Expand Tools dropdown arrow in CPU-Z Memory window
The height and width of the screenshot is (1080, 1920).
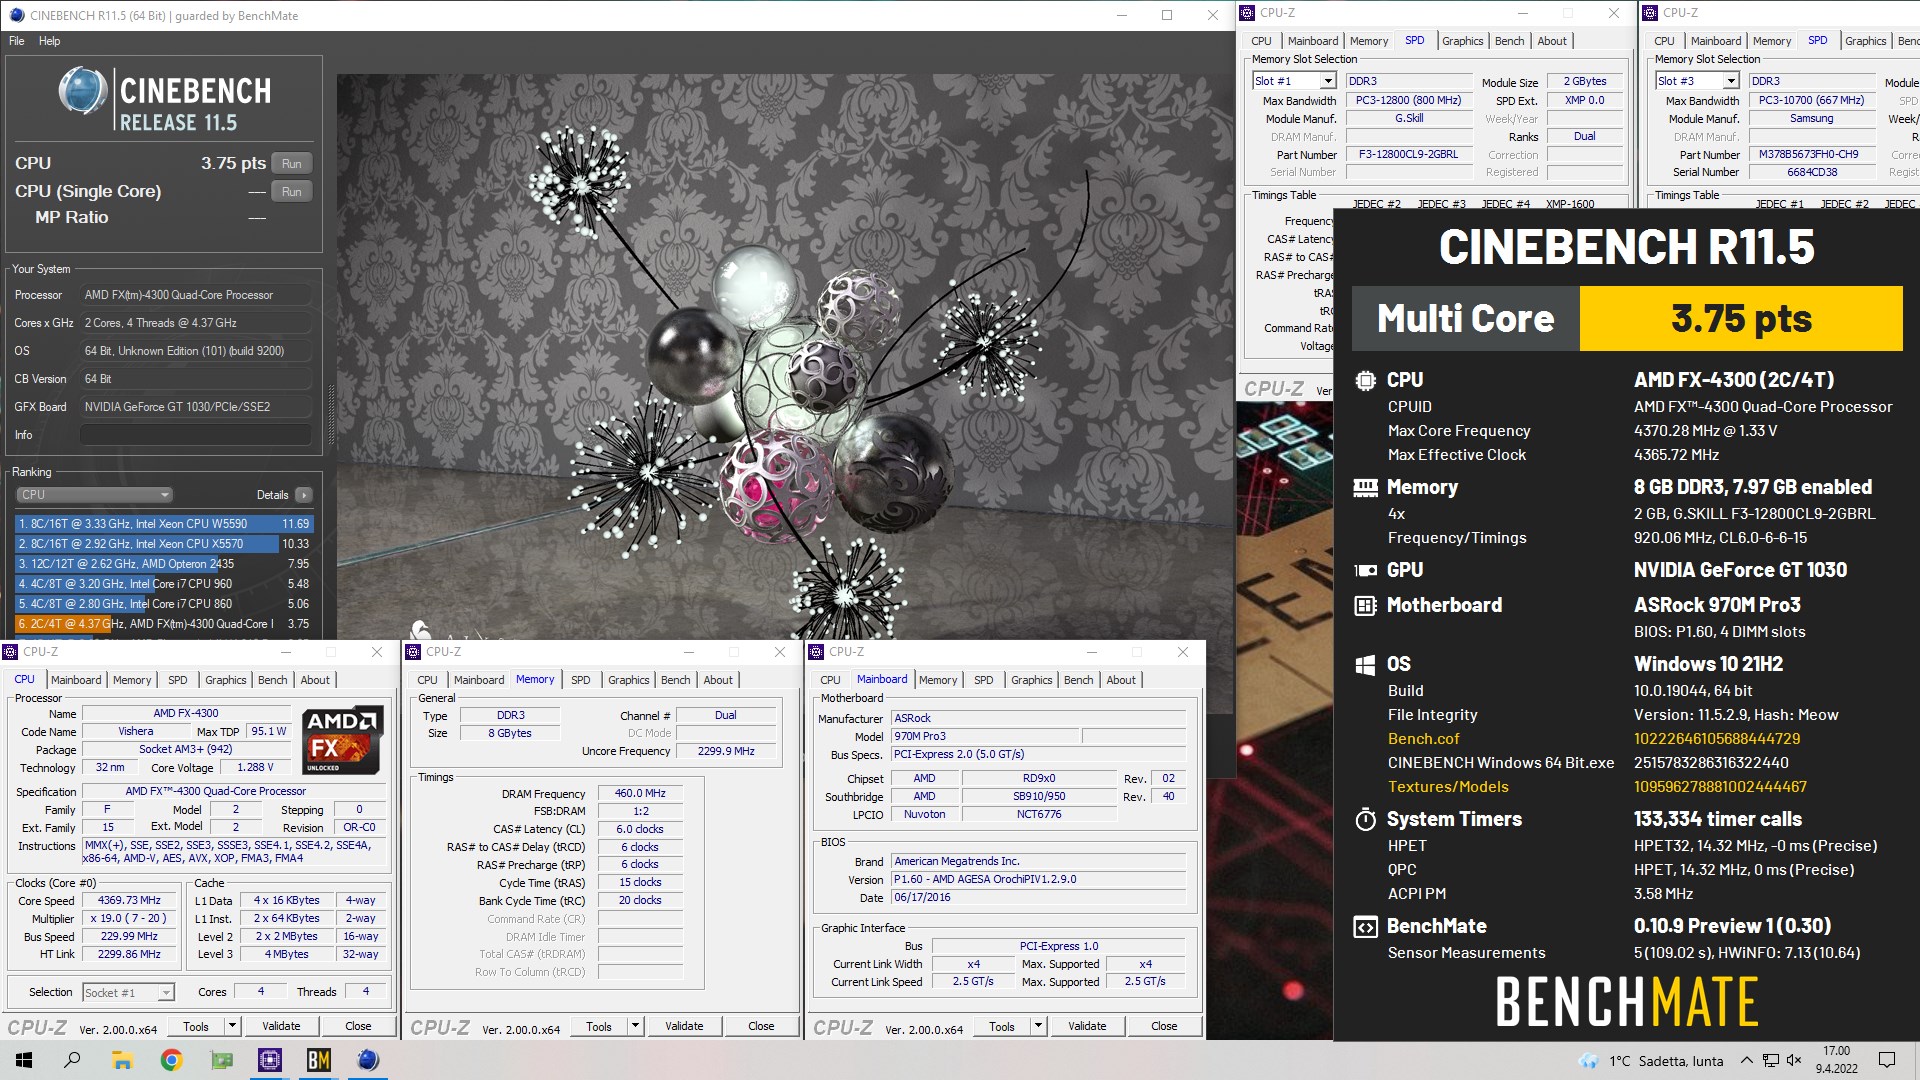[635, 1026]
